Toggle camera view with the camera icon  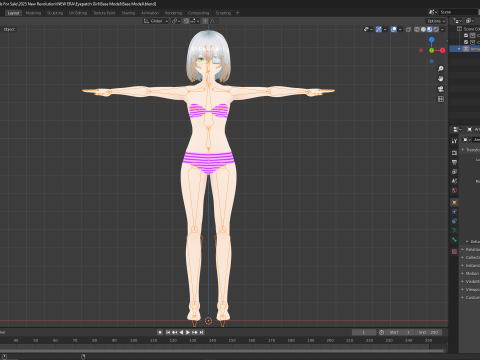[x=441, y=89]
